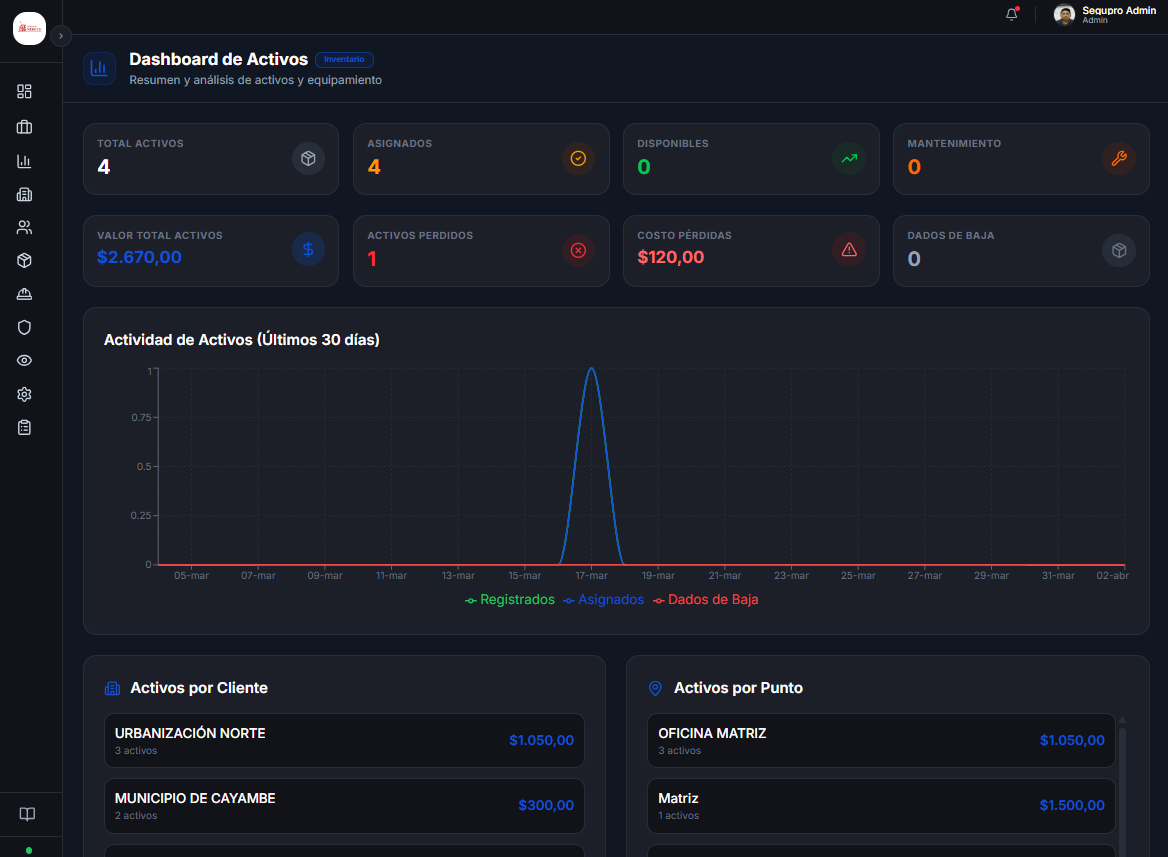Open the package inventory icon in sidebar
Viewport: 1168px width, 857px height.
coord(24,260)
